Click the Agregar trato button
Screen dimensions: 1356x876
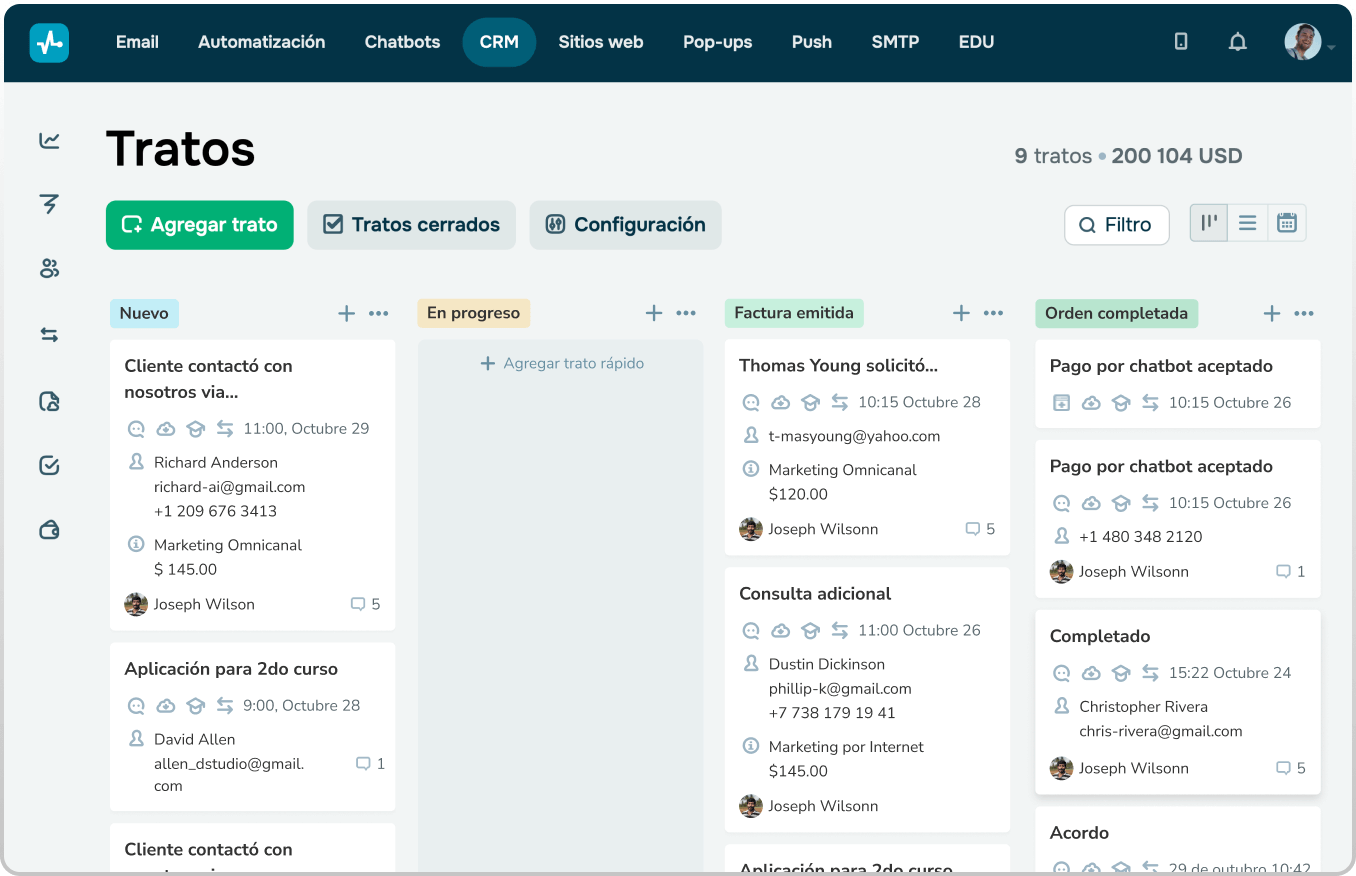tap(199, 225)
